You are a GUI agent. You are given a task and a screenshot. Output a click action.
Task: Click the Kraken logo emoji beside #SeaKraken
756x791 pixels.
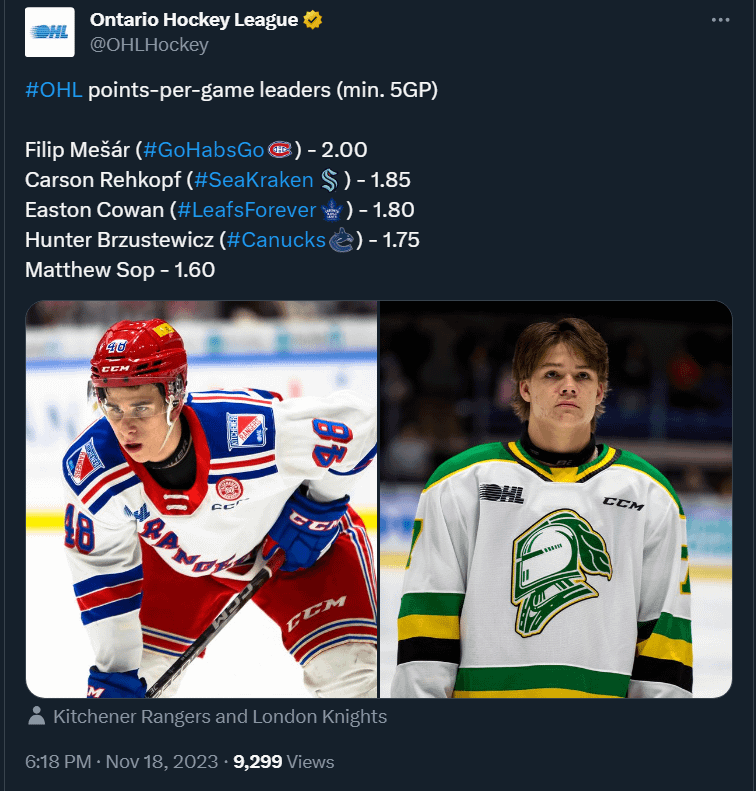[330, 180]
